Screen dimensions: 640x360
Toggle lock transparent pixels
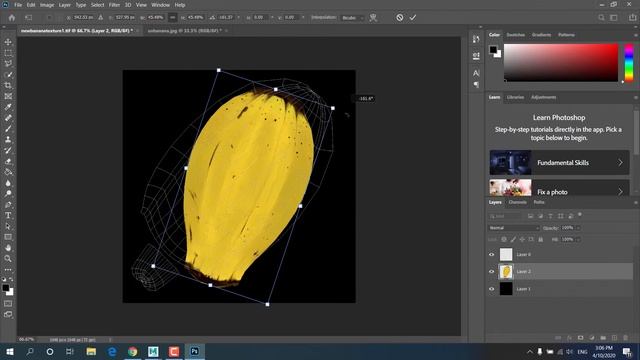tap(504, 240)
